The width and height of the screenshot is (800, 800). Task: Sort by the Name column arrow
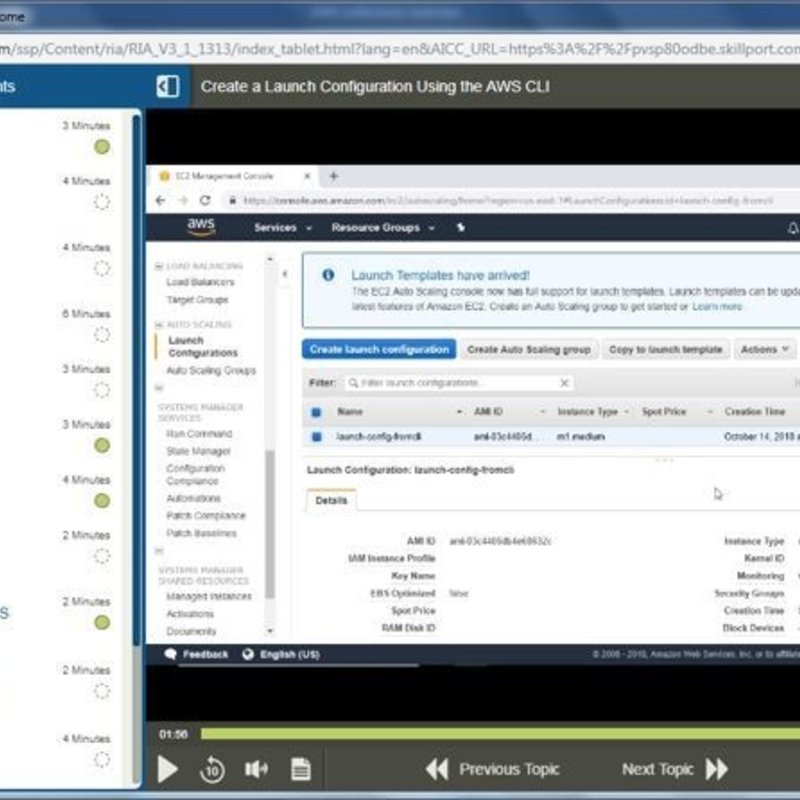459,412
